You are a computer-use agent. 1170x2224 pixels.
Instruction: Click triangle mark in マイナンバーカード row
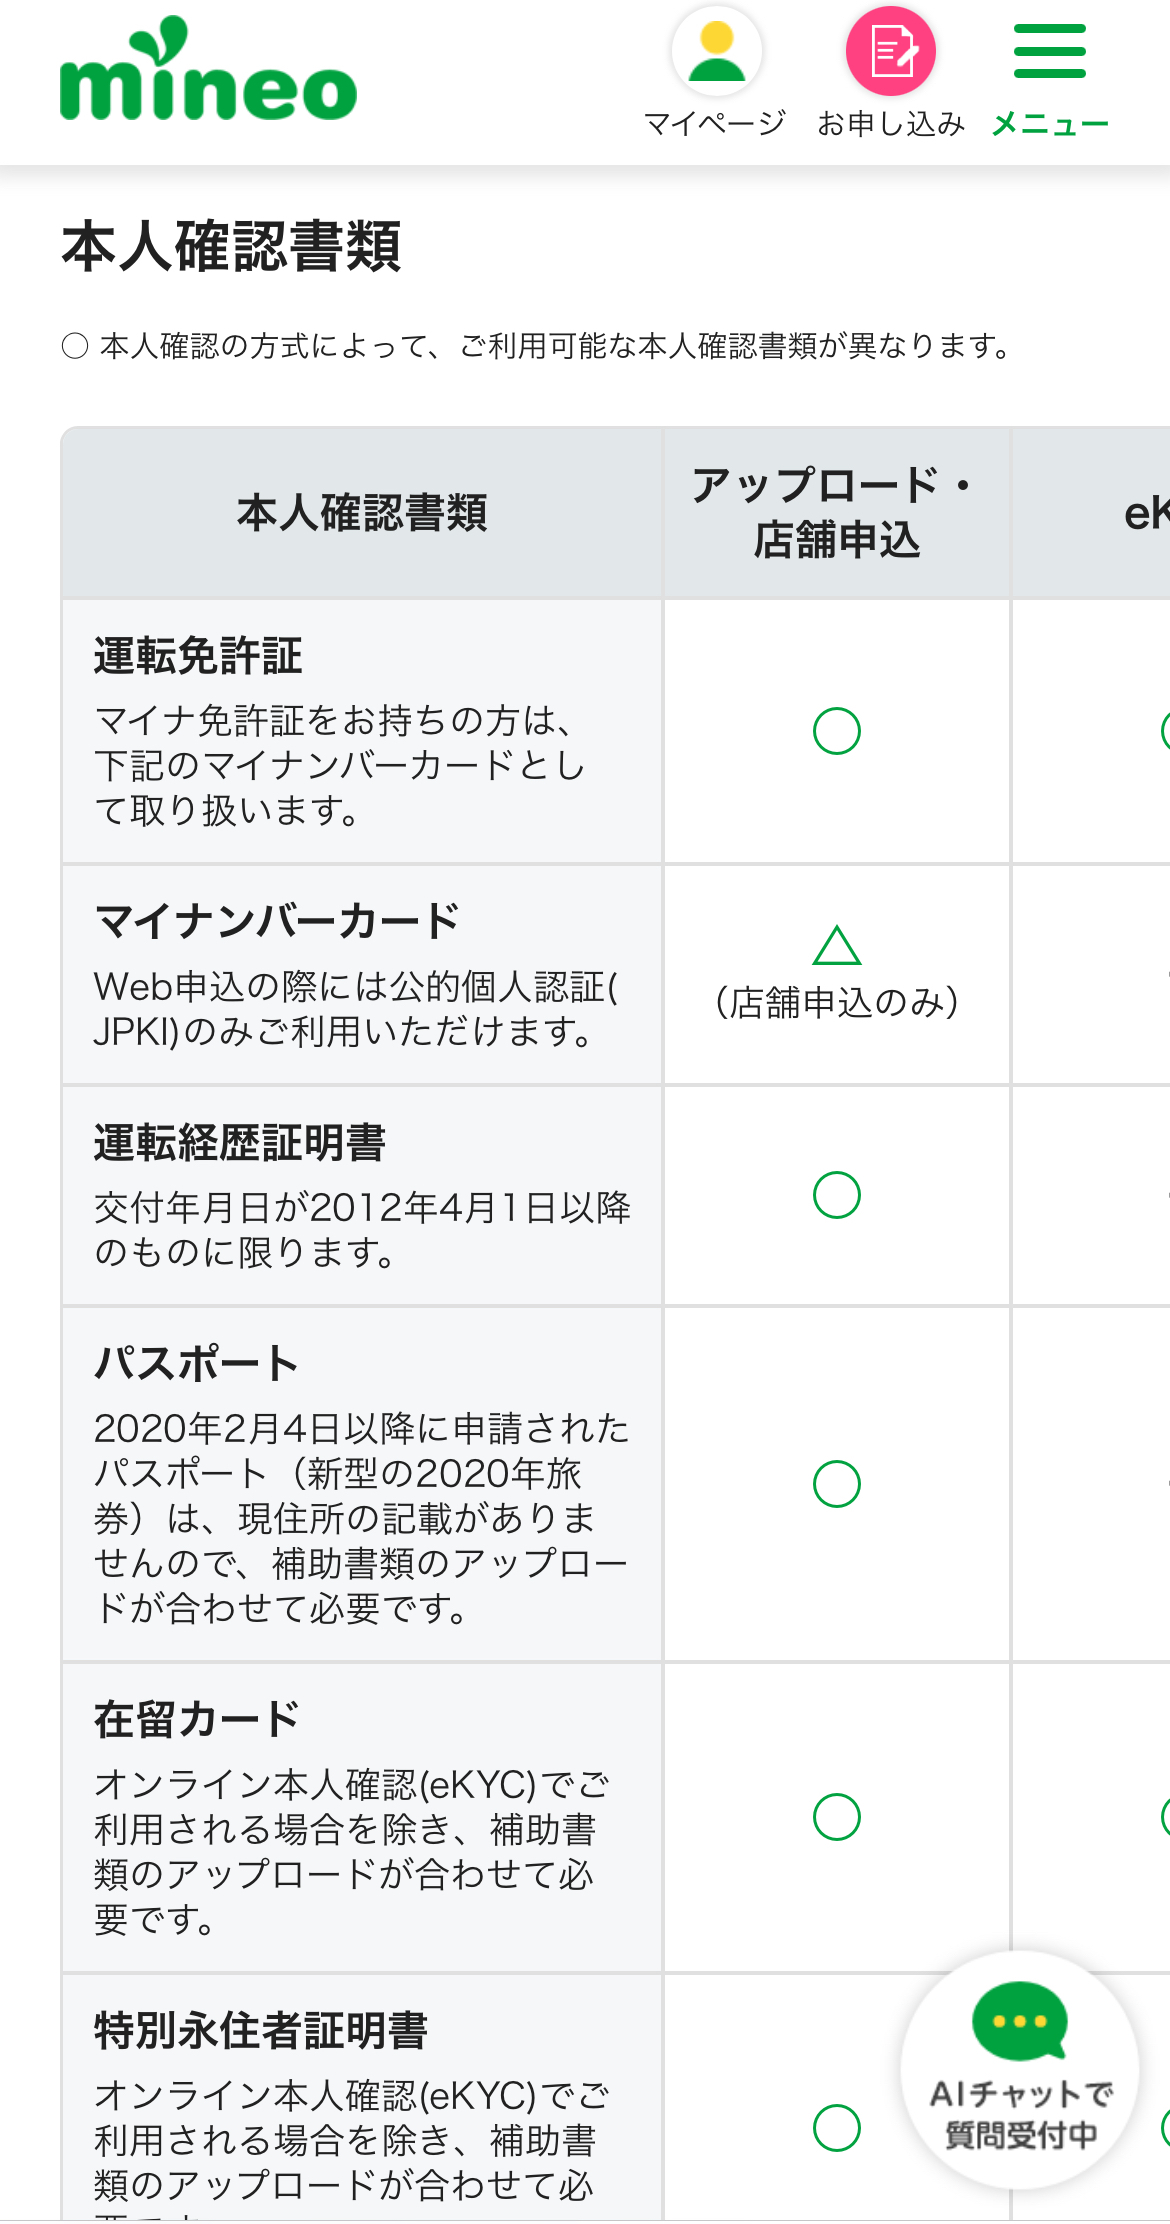pyautogui.click(x=837, y=946)
